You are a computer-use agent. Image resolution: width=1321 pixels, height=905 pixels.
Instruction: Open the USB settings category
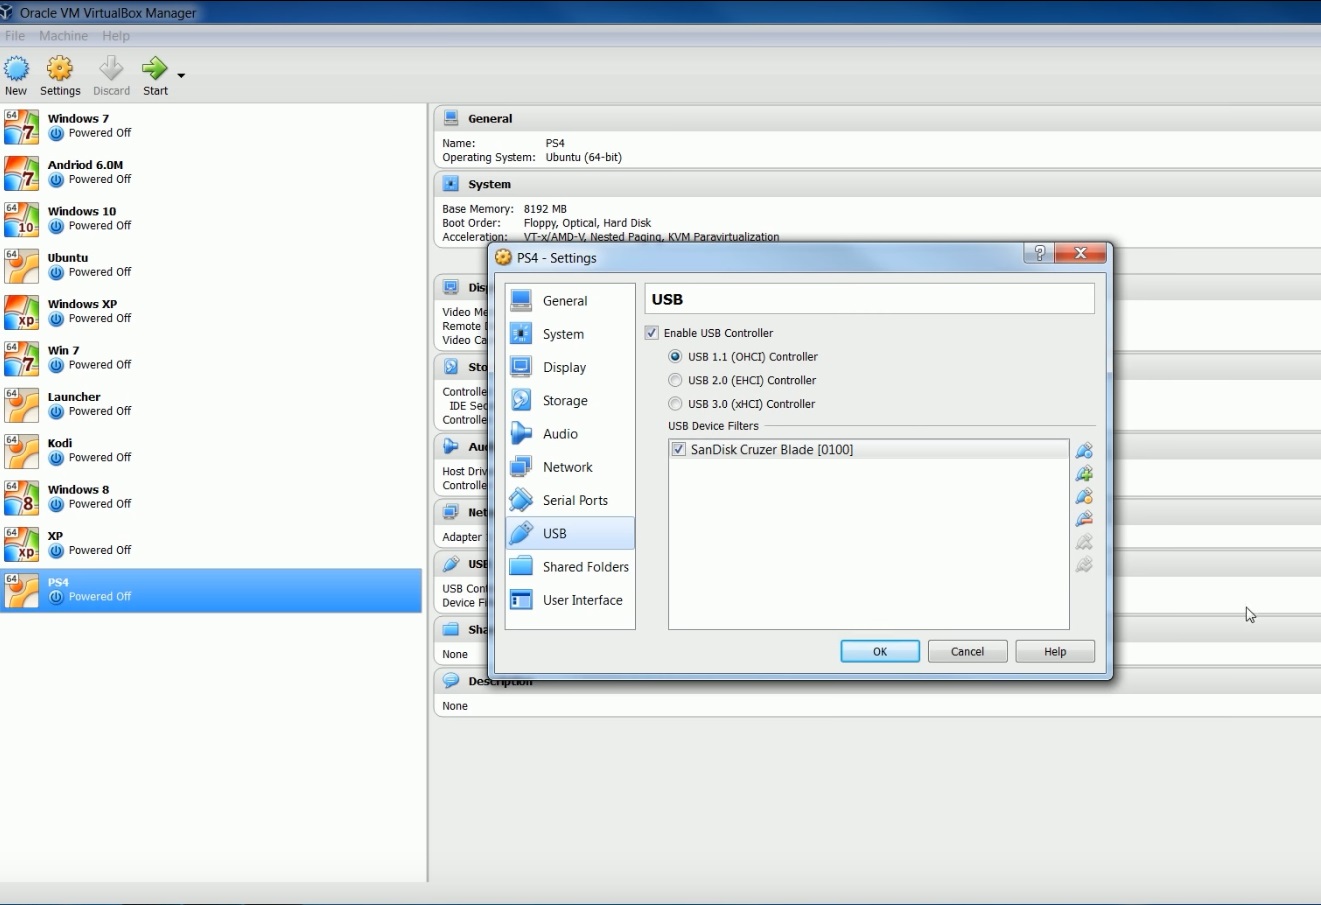[x=570, y=533]
